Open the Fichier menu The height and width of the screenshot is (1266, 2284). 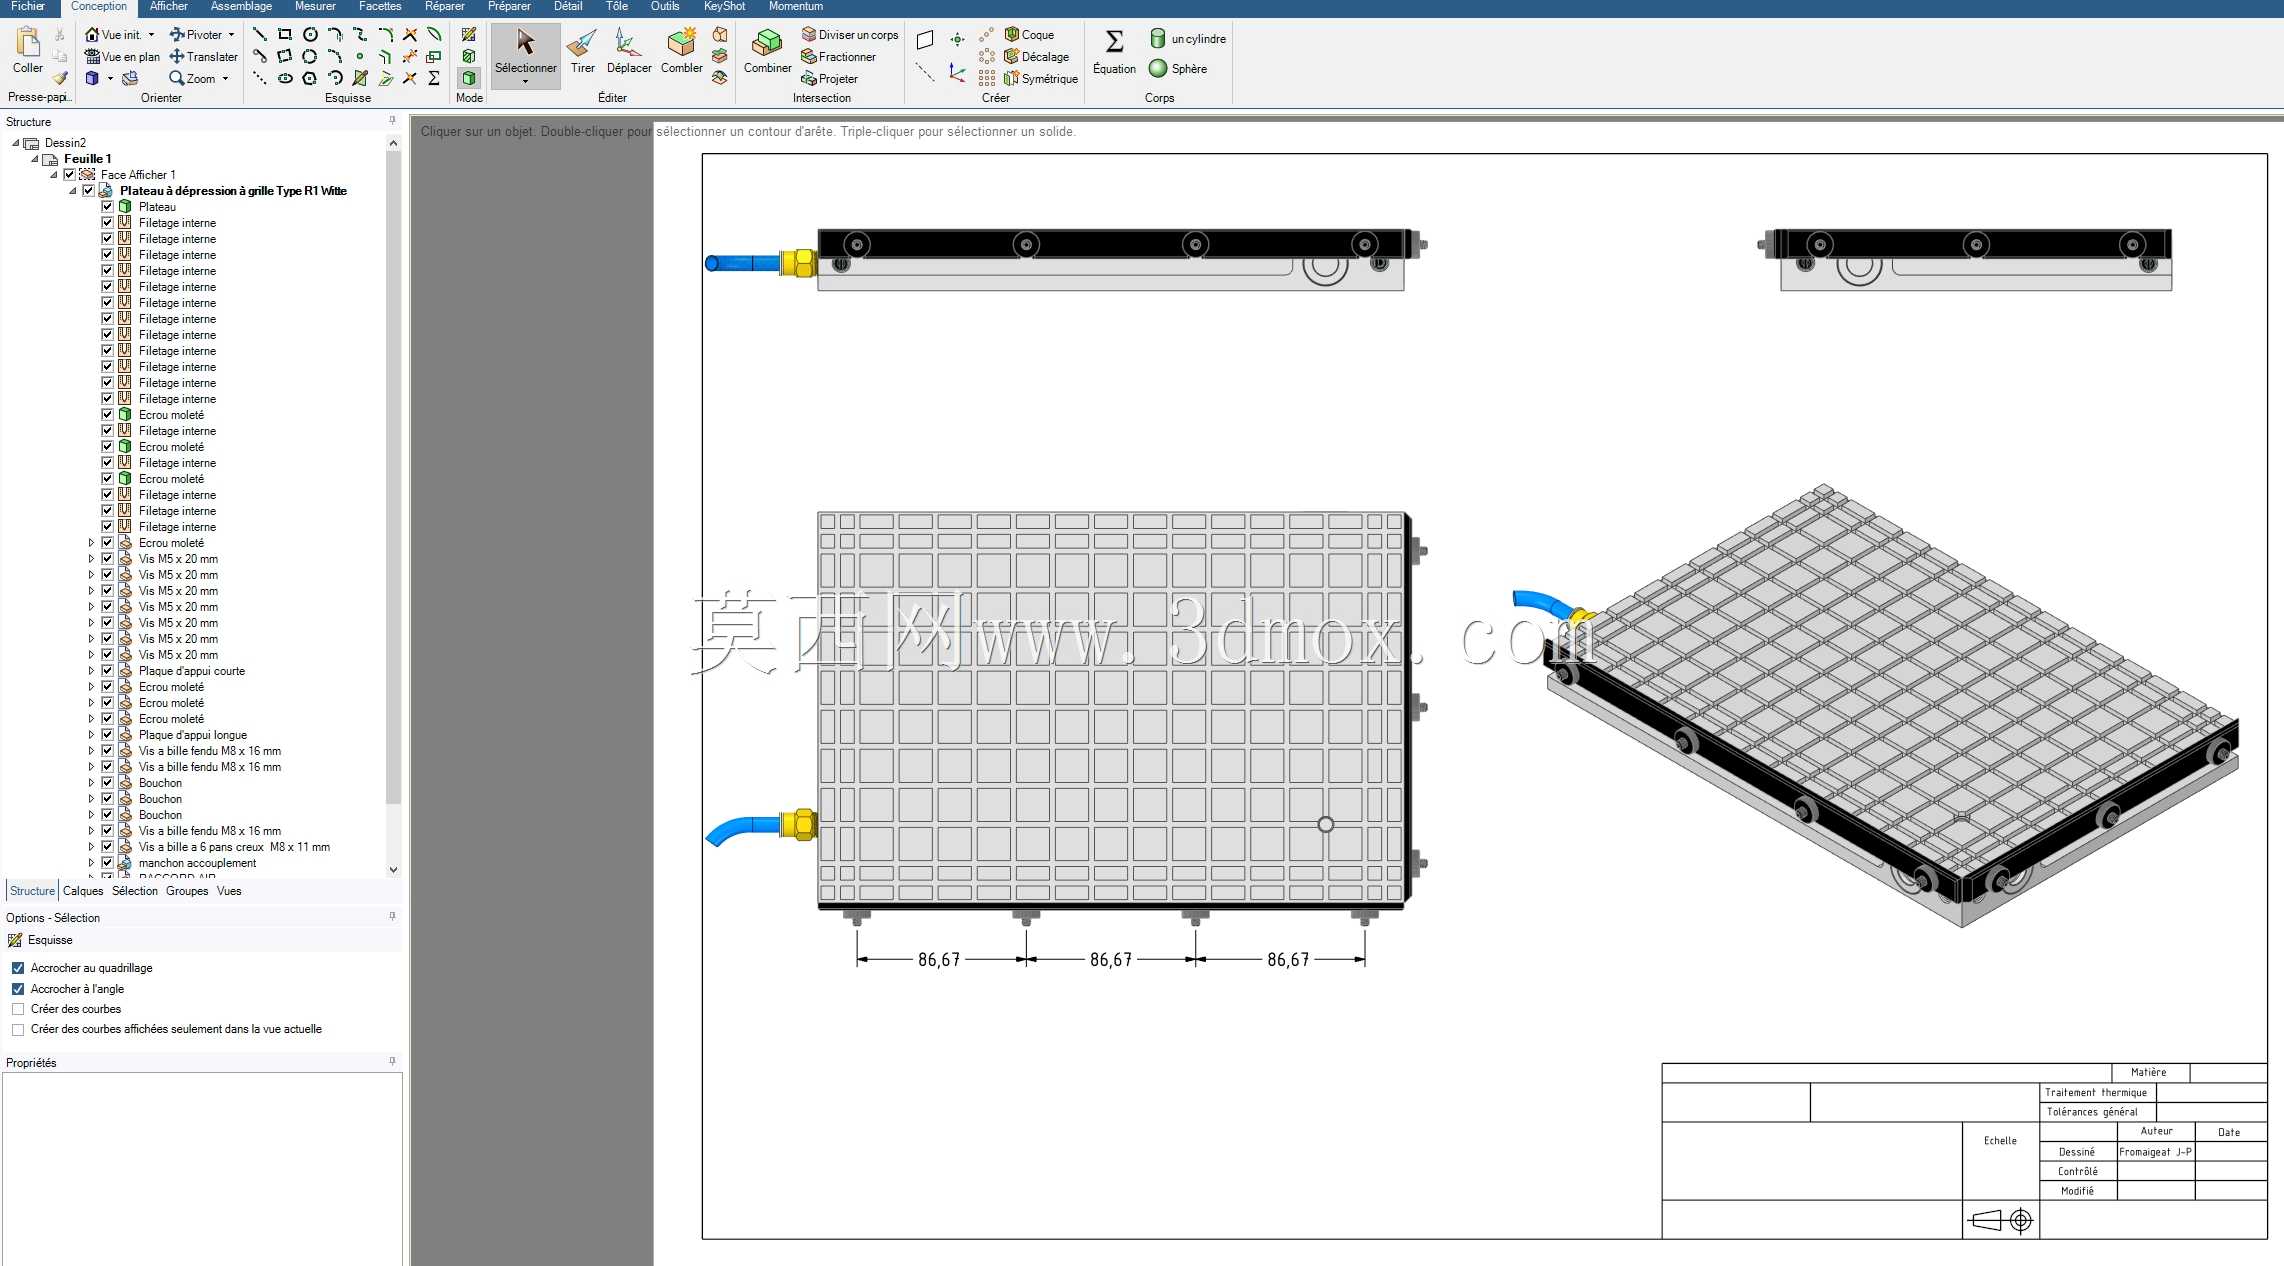(x=28, y=7)
